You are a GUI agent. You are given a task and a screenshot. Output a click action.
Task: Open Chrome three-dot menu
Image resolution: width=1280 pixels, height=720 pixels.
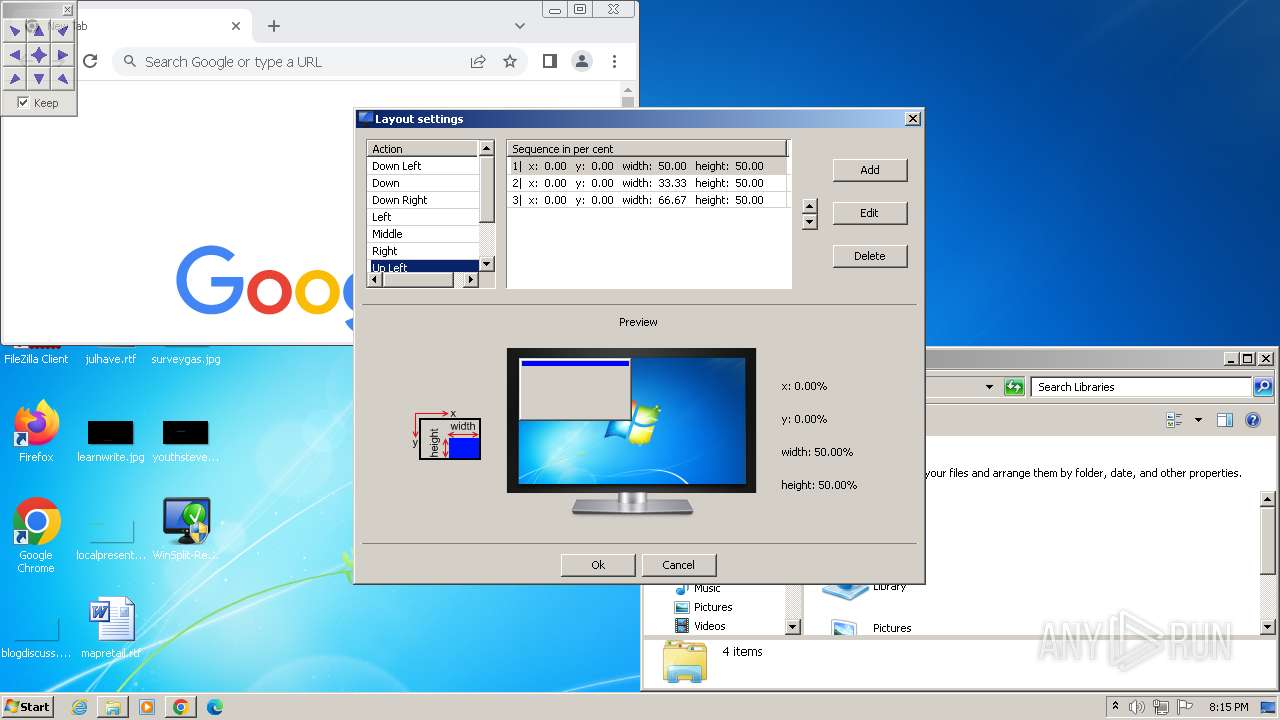pos(614,61)
